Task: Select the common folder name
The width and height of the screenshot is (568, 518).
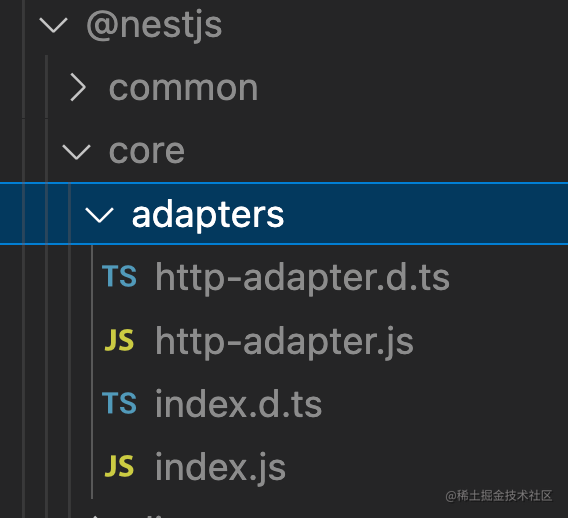Action: click(183, 88)
